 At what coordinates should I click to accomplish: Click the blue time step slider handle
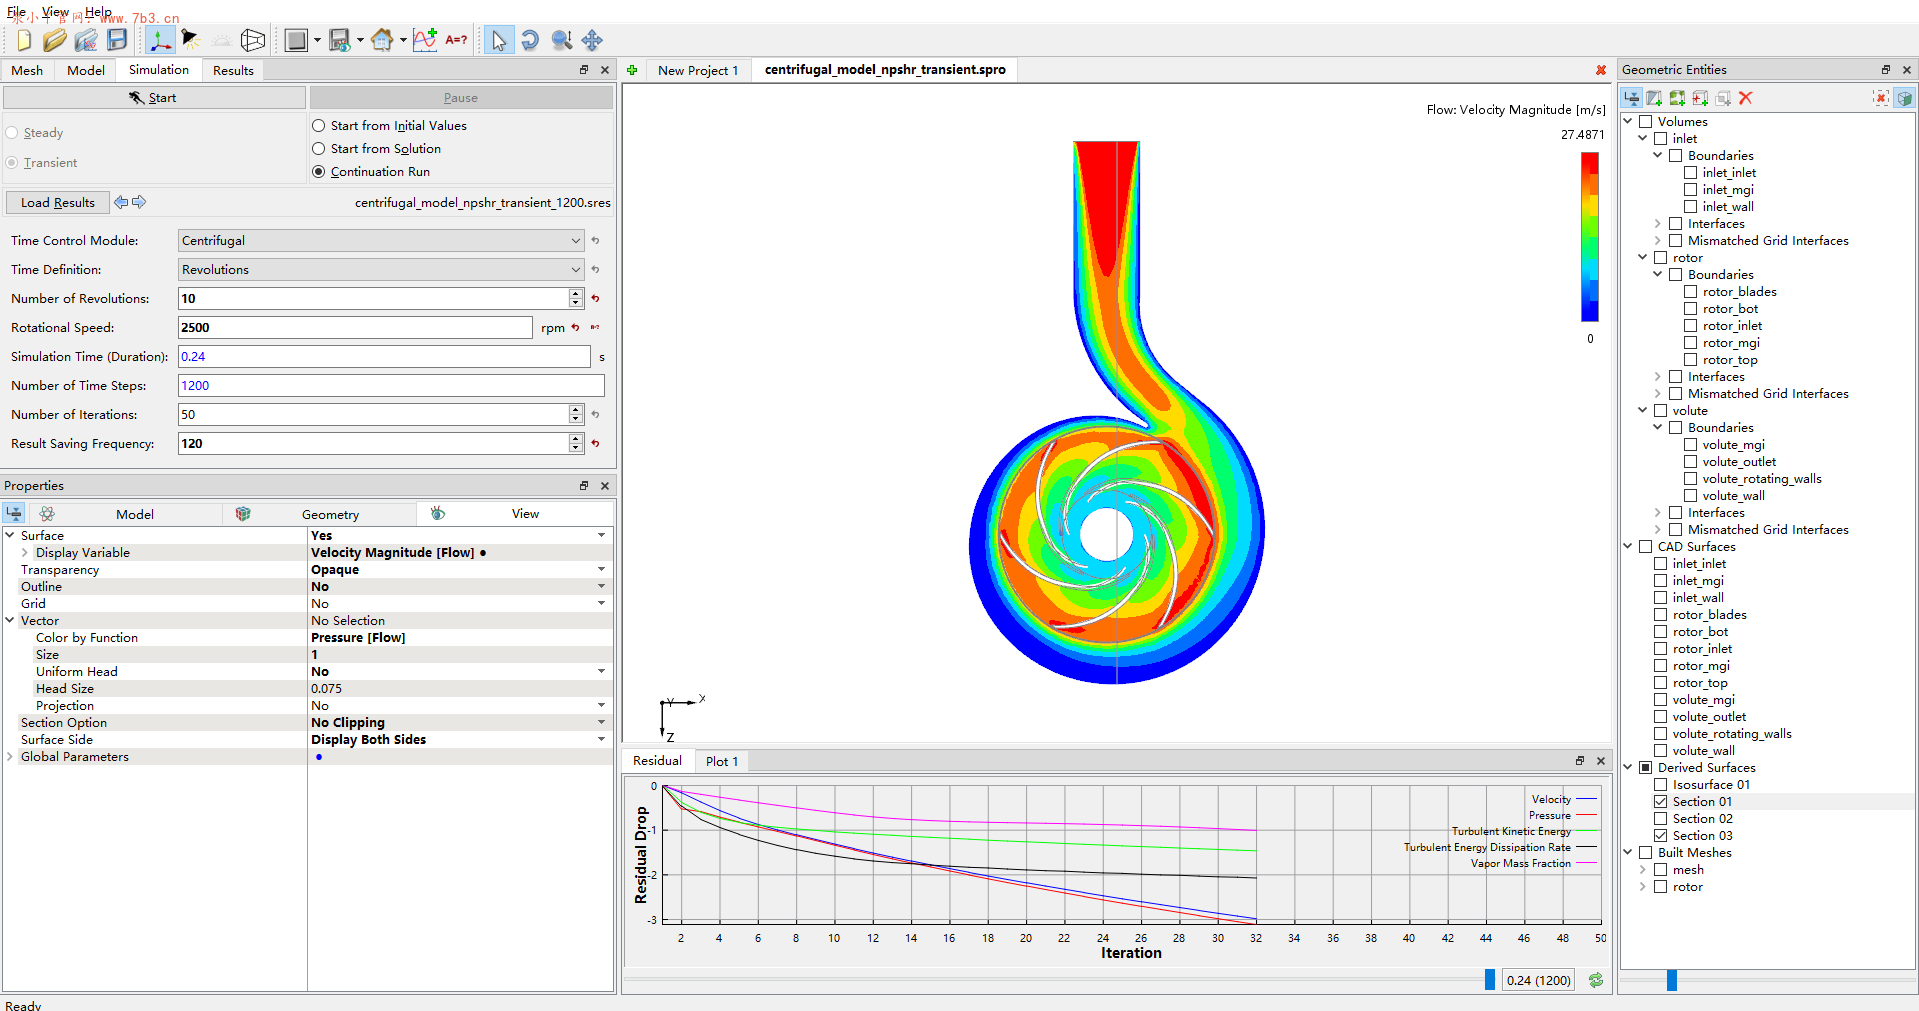1490,980
